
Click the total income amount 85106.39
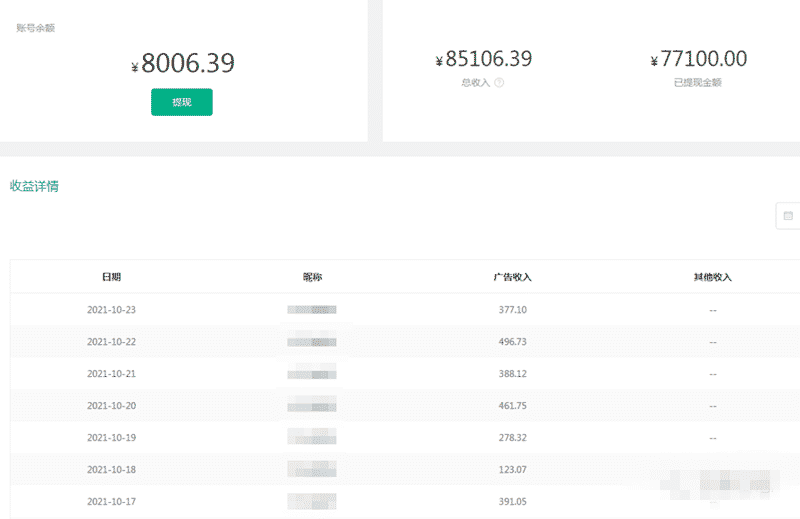tap(484, 59)
